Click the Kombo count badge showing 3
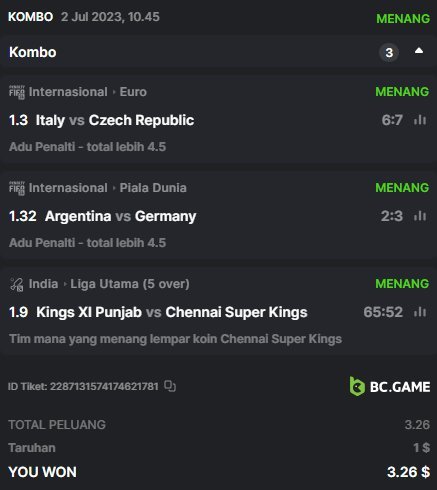 (389, 52)
